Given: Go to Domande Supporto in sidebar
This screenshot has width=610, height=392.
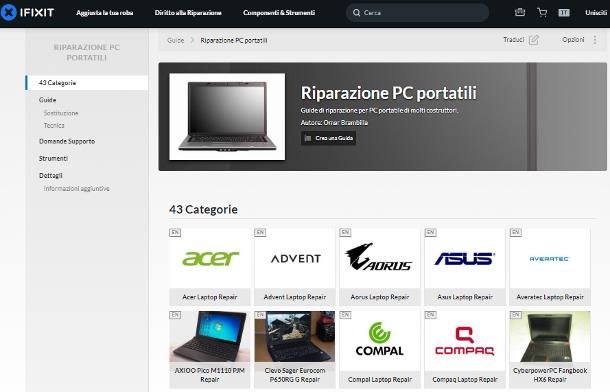Looking at the screenshot, I should (x=67, y=141).
